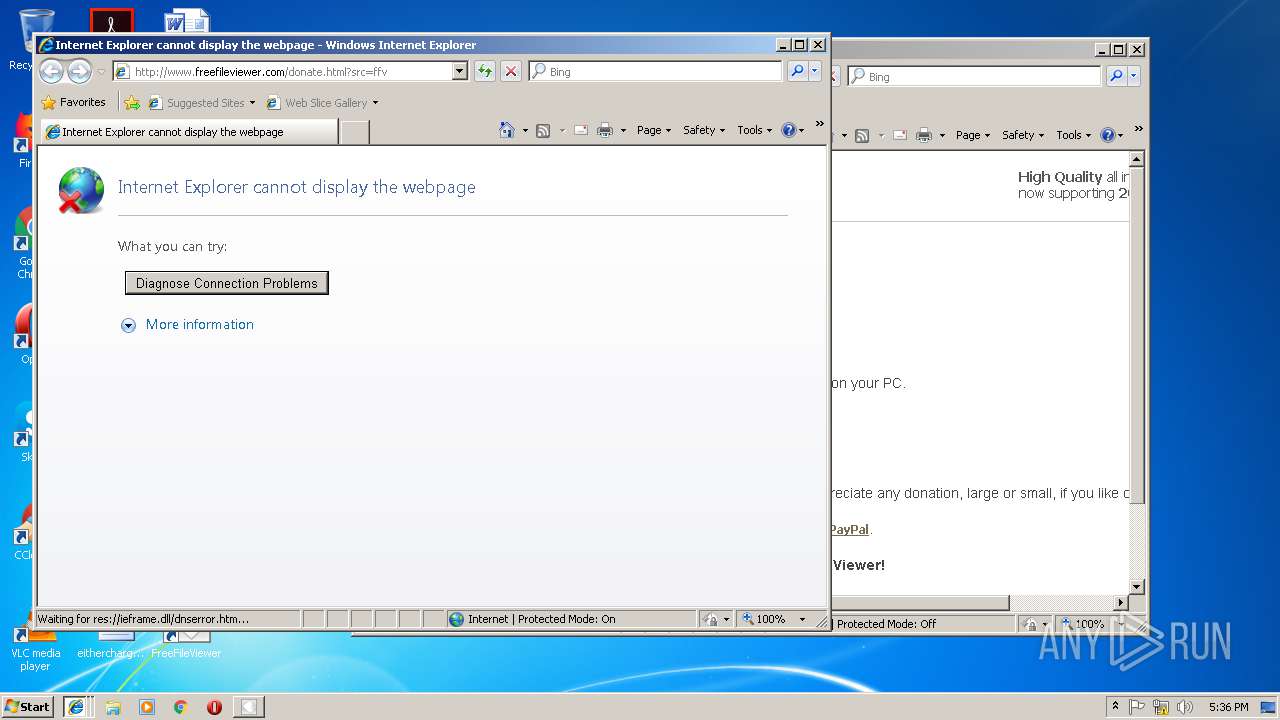Viewport: 1280px width, 720px height.
Task: Click the red Stop loading icon
Action: 511,71
